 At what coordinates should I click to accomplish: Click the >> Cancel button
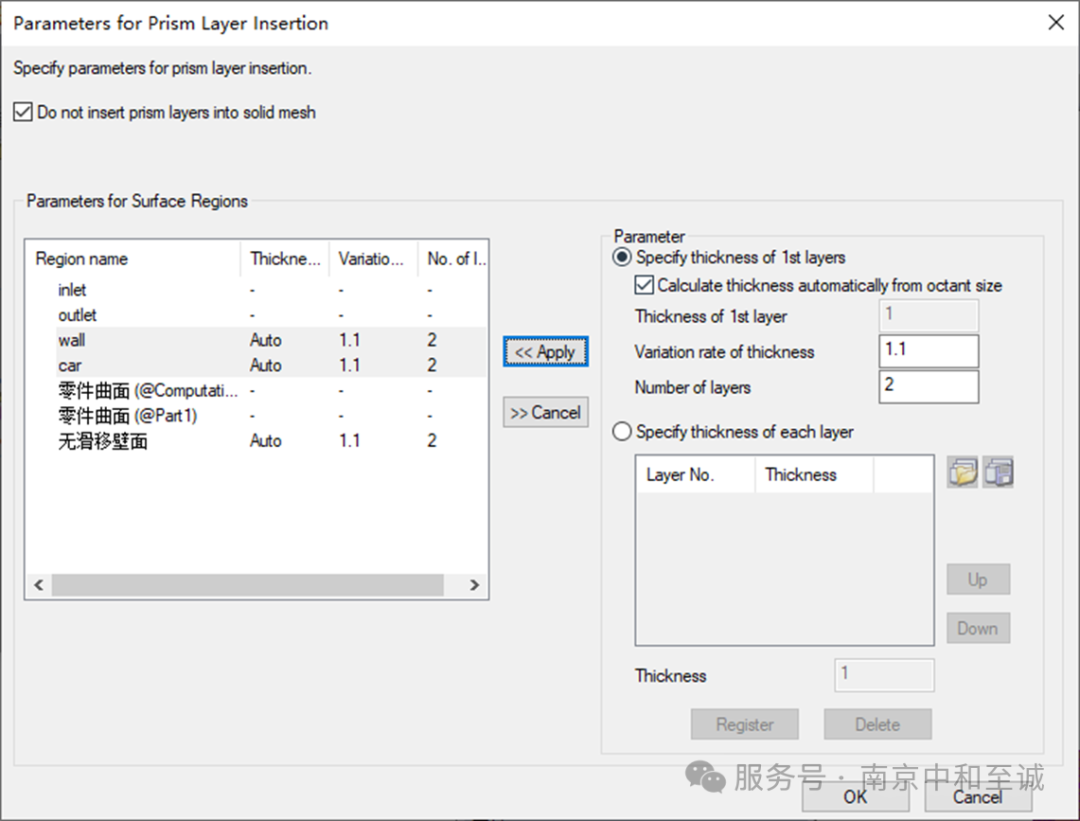(x=546, y=413)
